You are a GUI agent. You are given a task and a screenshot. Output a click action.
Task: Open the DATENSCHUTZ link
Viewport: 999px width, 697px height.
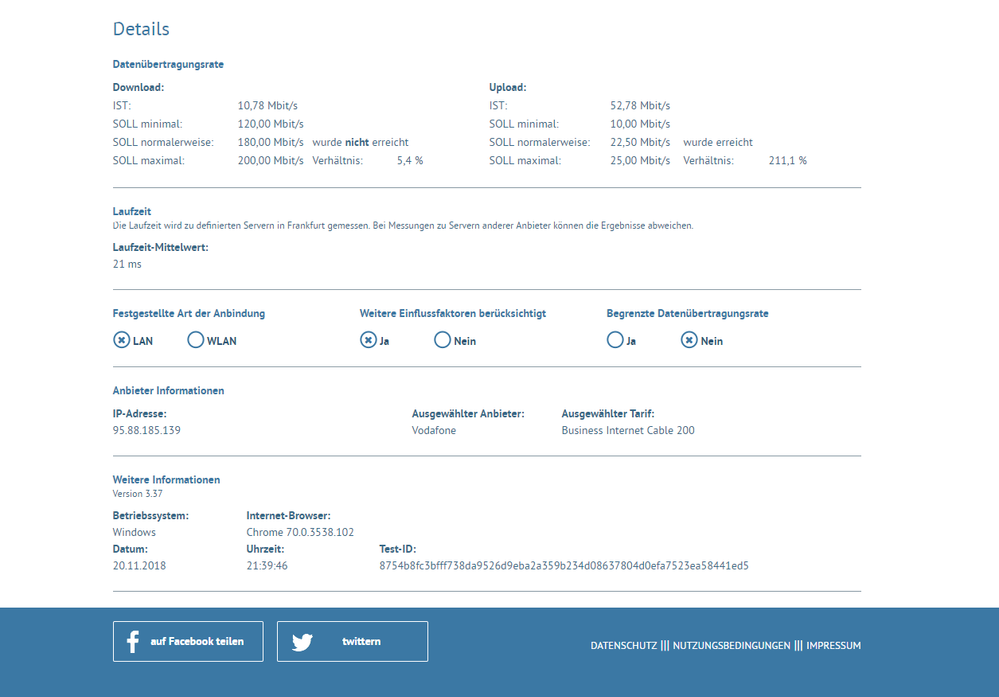[x=624, y=645]
